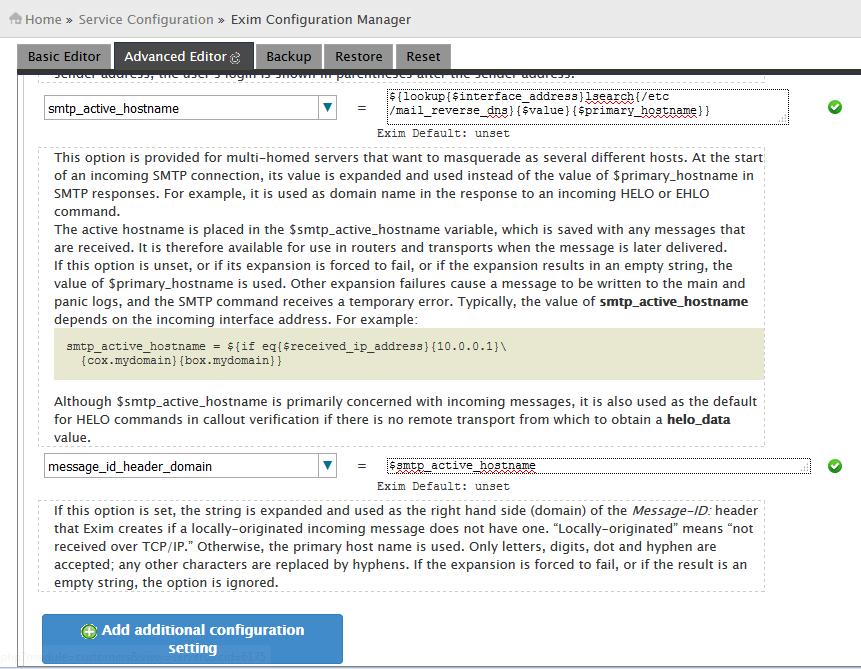
Task: Click the Home icon in the breadcrumb
Action: tap(15, 19)
